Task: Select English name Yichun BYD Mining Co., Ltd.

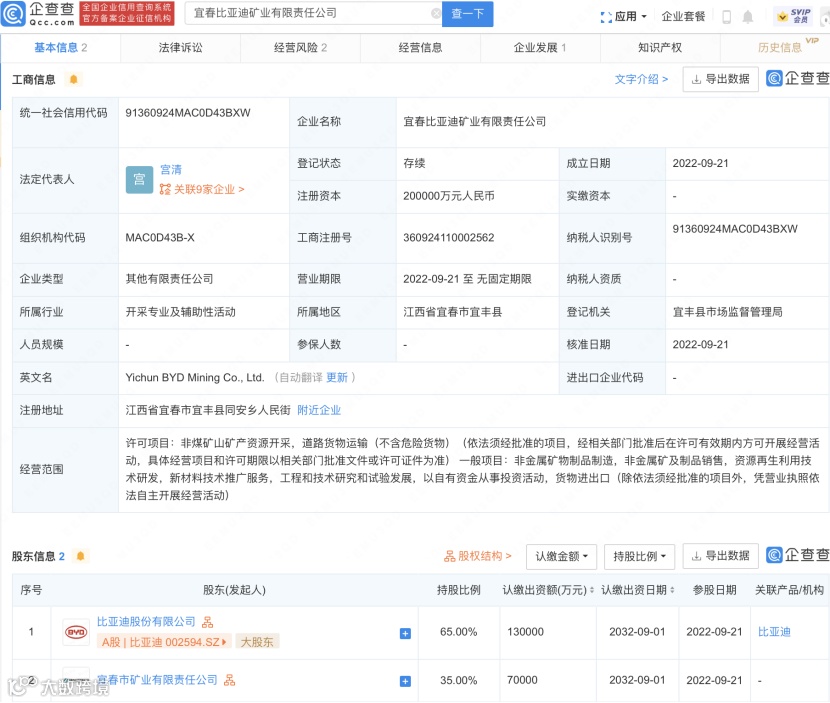Action: point(194,377)
